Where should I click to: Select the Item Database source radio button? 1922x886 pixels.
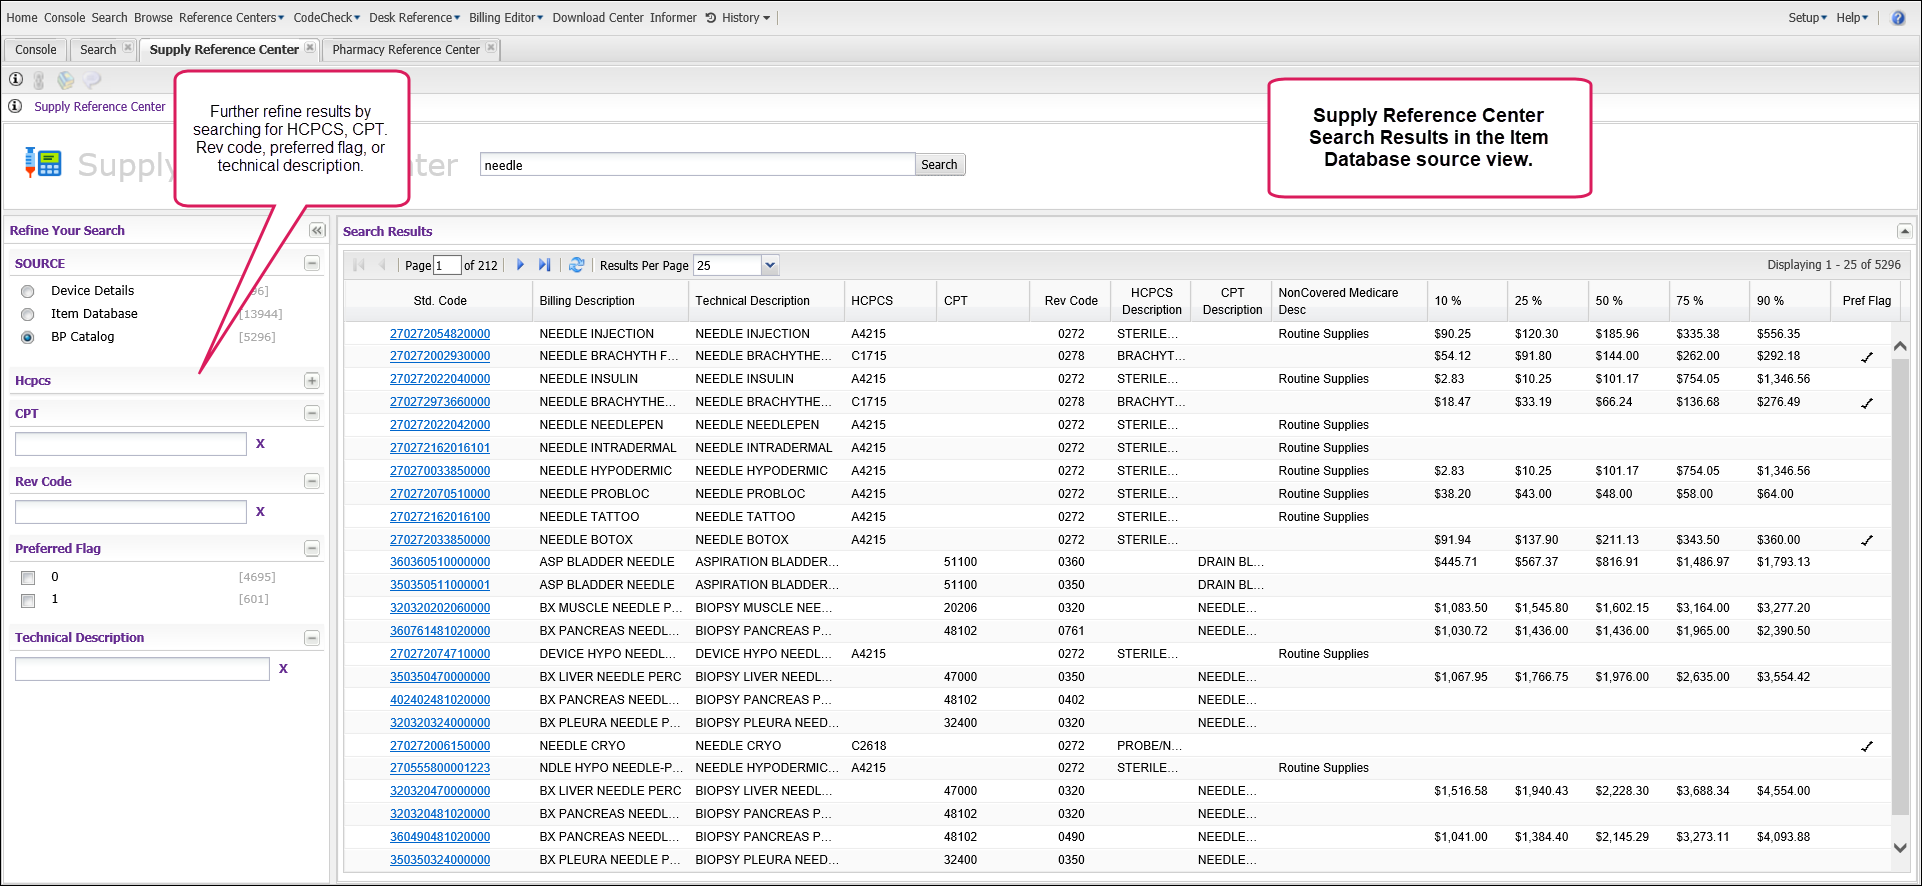(28, 314)
